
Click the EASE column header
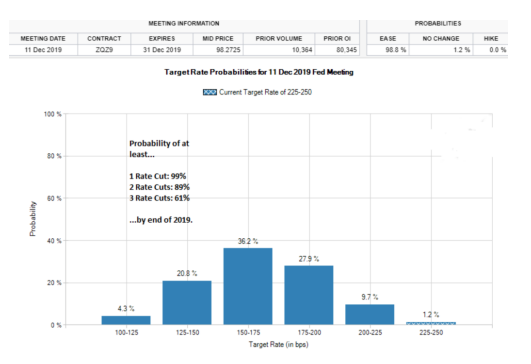[388, 39]
